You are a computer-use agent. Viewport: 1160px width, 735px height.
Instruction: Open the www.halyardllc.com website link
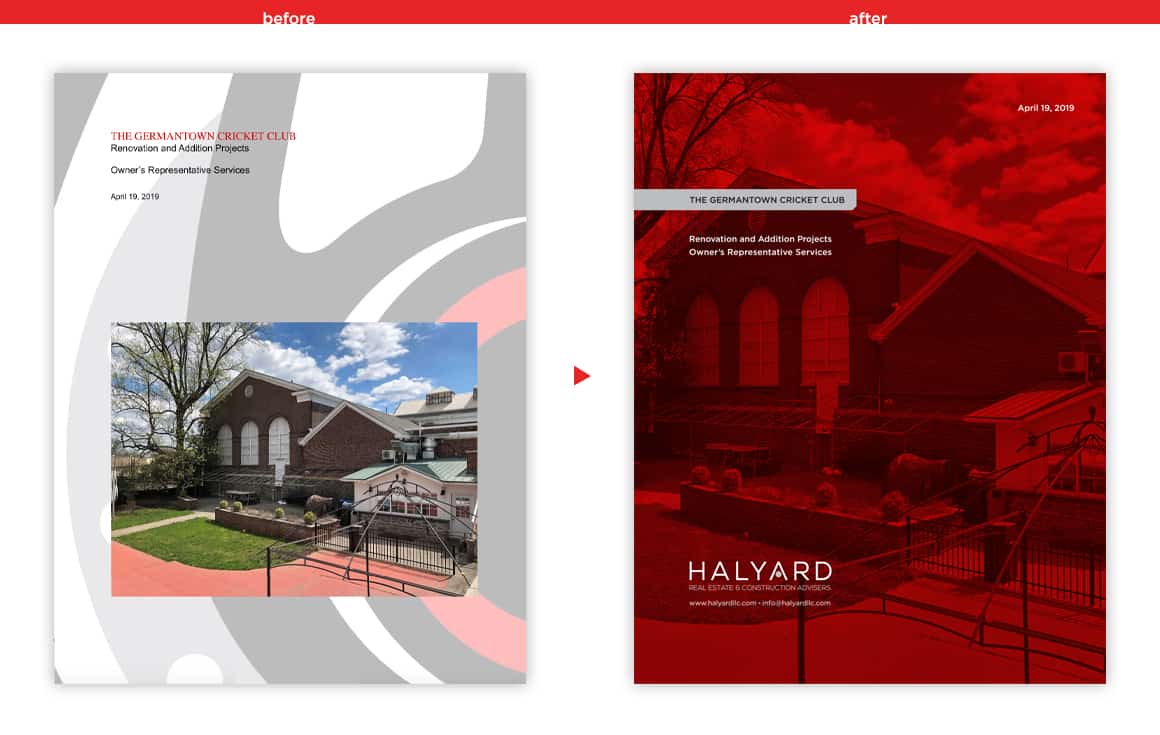tap(722, 603)
